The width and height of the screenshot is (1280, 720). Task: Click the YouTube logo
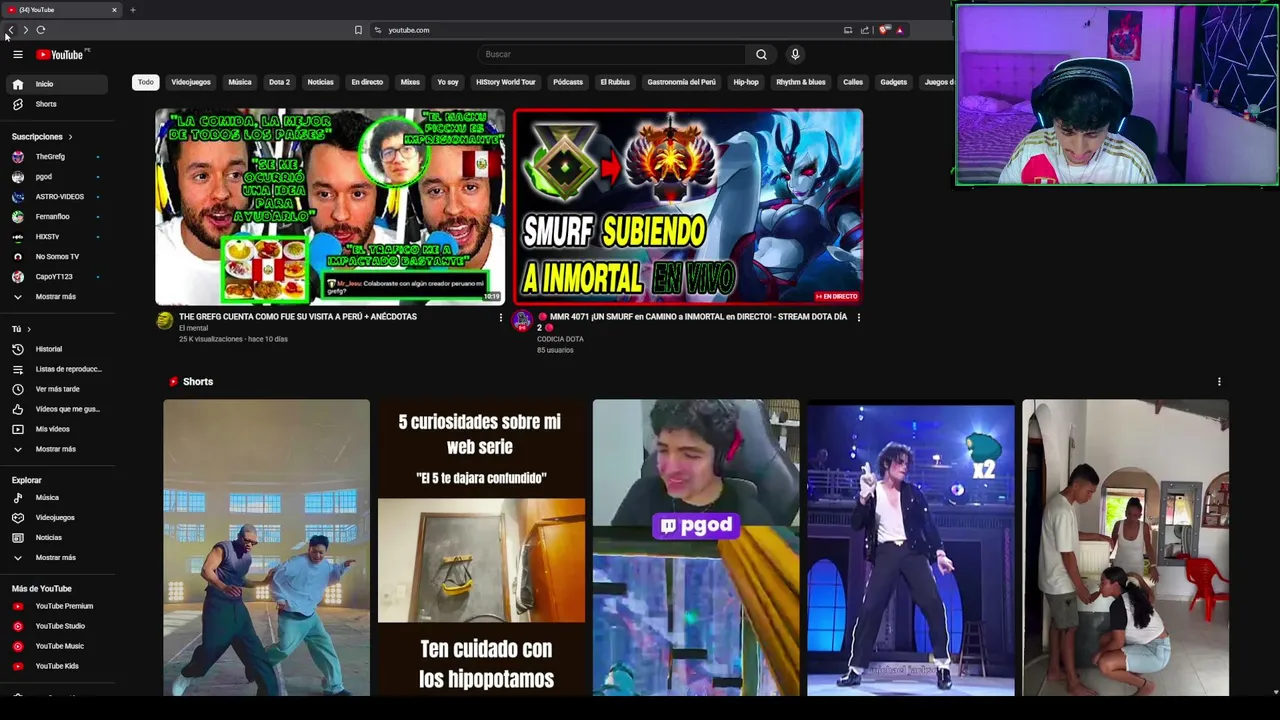60,55
